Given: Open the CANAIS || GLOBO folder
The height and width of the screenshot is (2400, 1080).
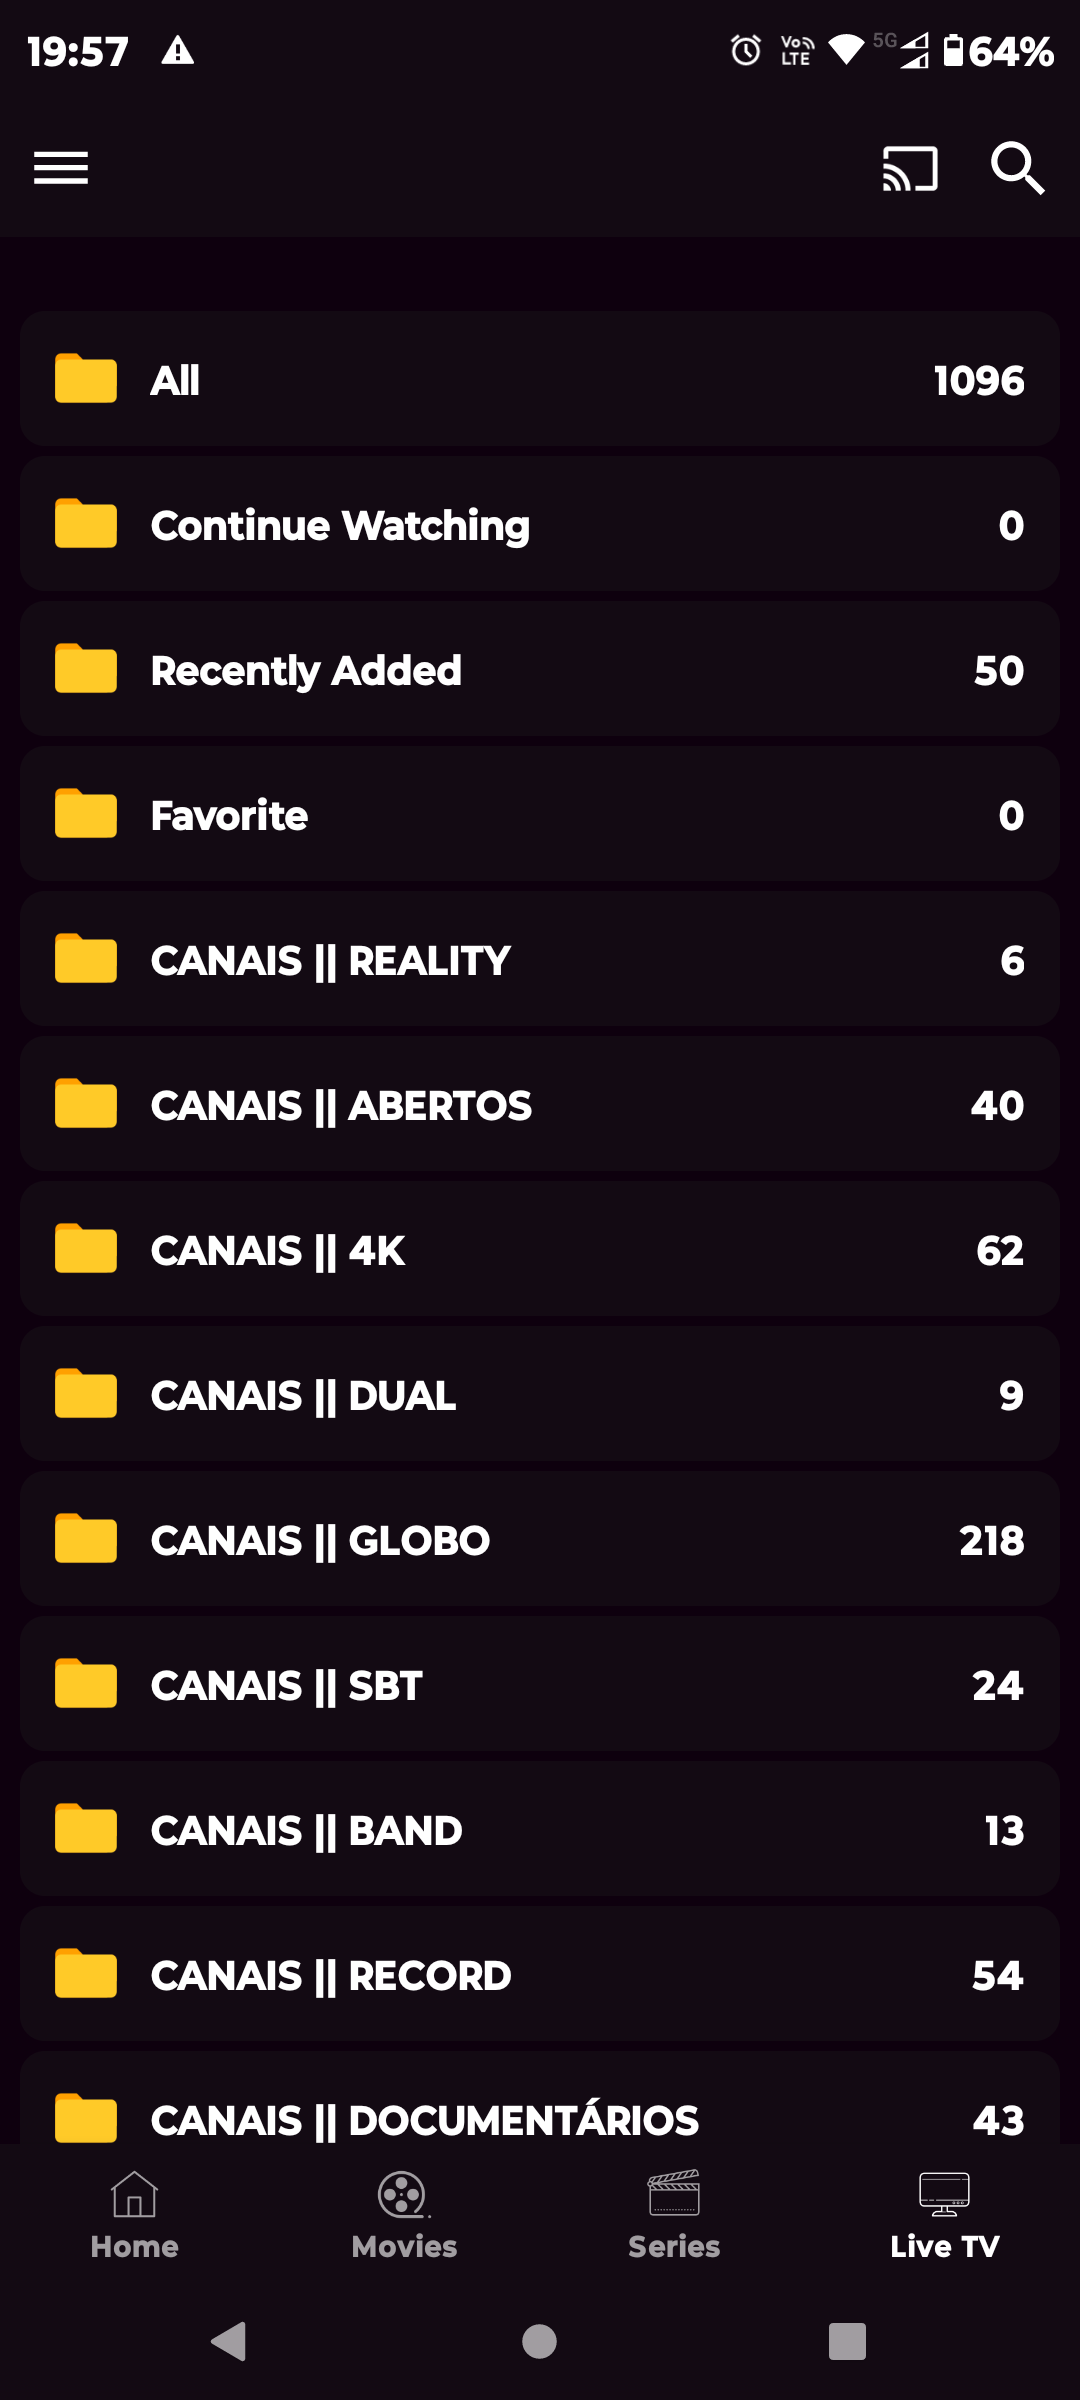Looking at the screenshot, I should pos(540,1539).
